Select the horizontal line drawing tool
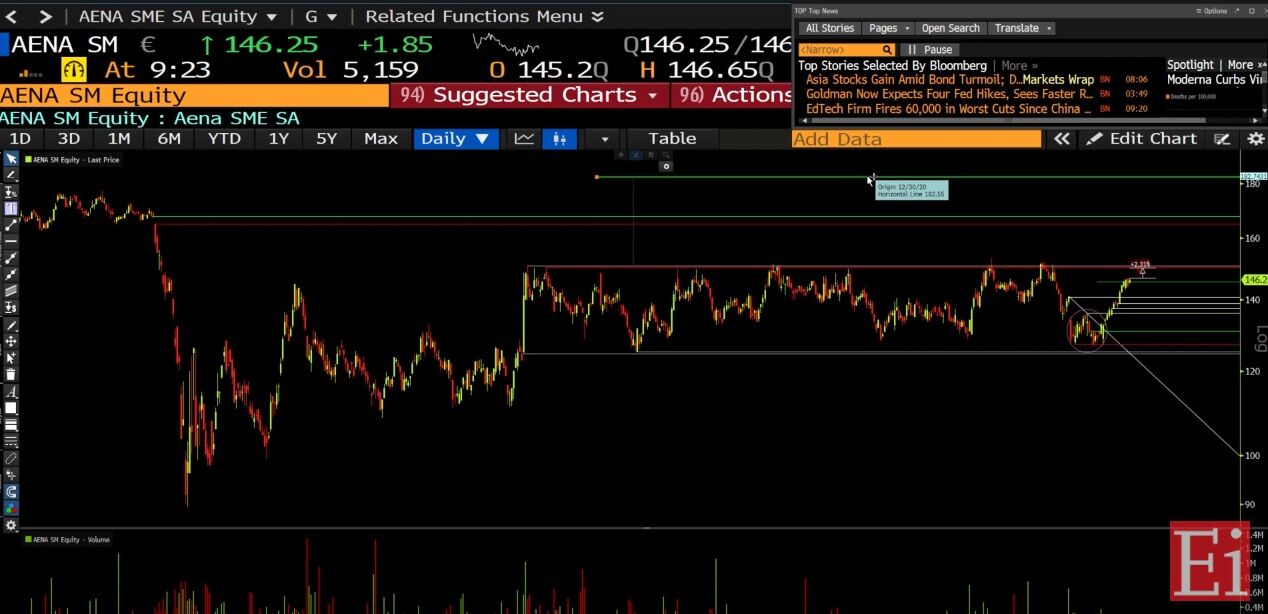Screen dimensions: 1268x614 pos(11,242)
